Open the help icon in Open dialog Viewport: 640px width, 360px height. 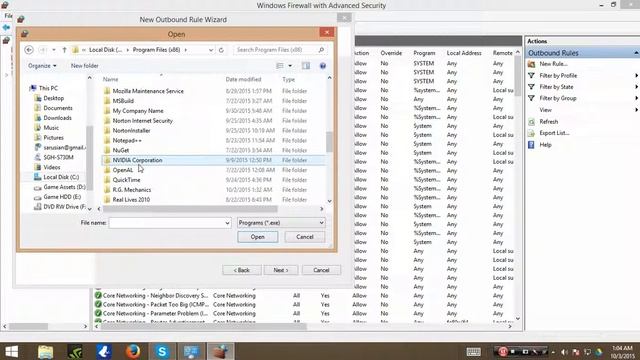(x=322, y=66)
